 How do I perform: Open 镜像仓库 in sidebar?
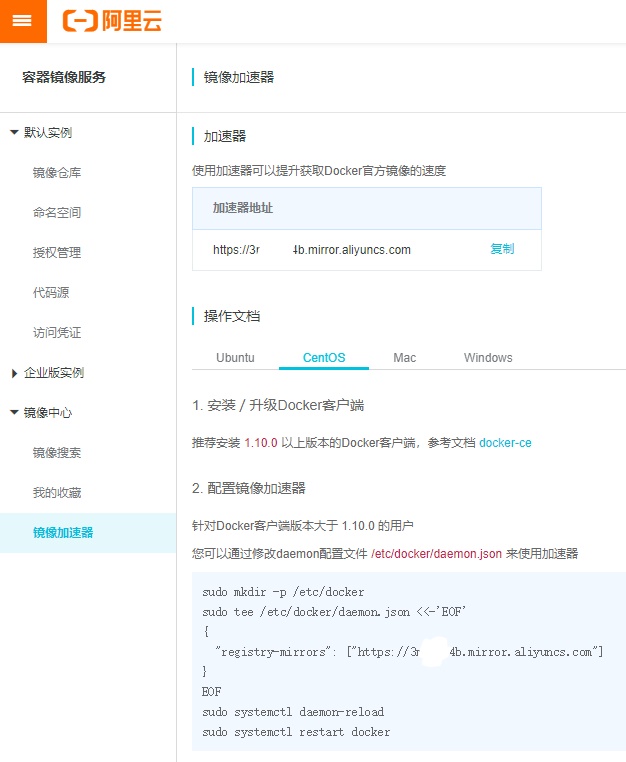pos(57,173)
